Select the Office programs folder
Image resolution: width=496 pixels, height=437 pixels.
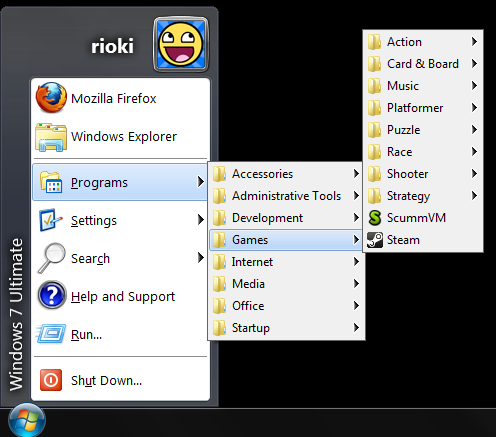[286, 306]
